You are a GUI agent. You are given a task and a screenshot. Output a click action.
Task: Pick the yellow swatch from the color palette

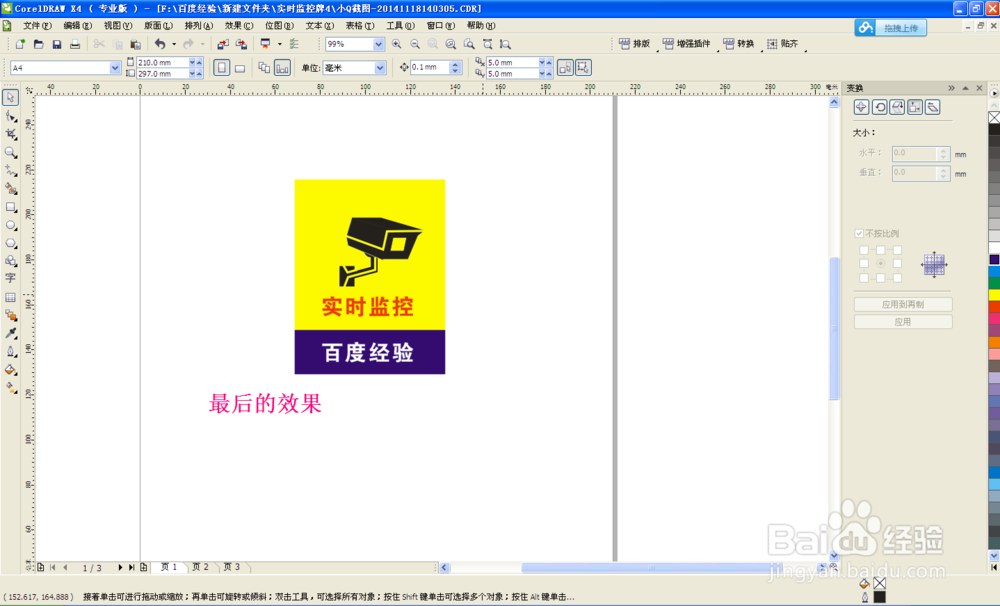point(993,296)
